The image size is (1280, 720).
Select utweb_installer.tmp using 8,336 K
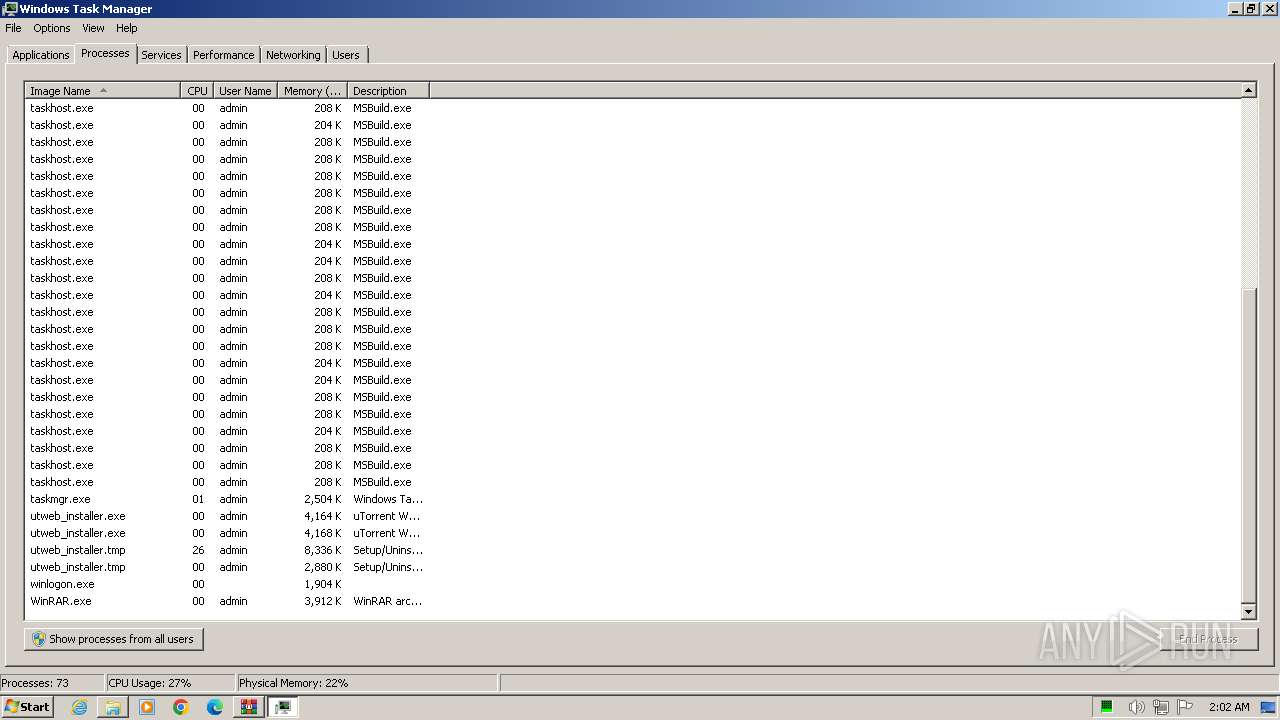(x=227, y=550)
